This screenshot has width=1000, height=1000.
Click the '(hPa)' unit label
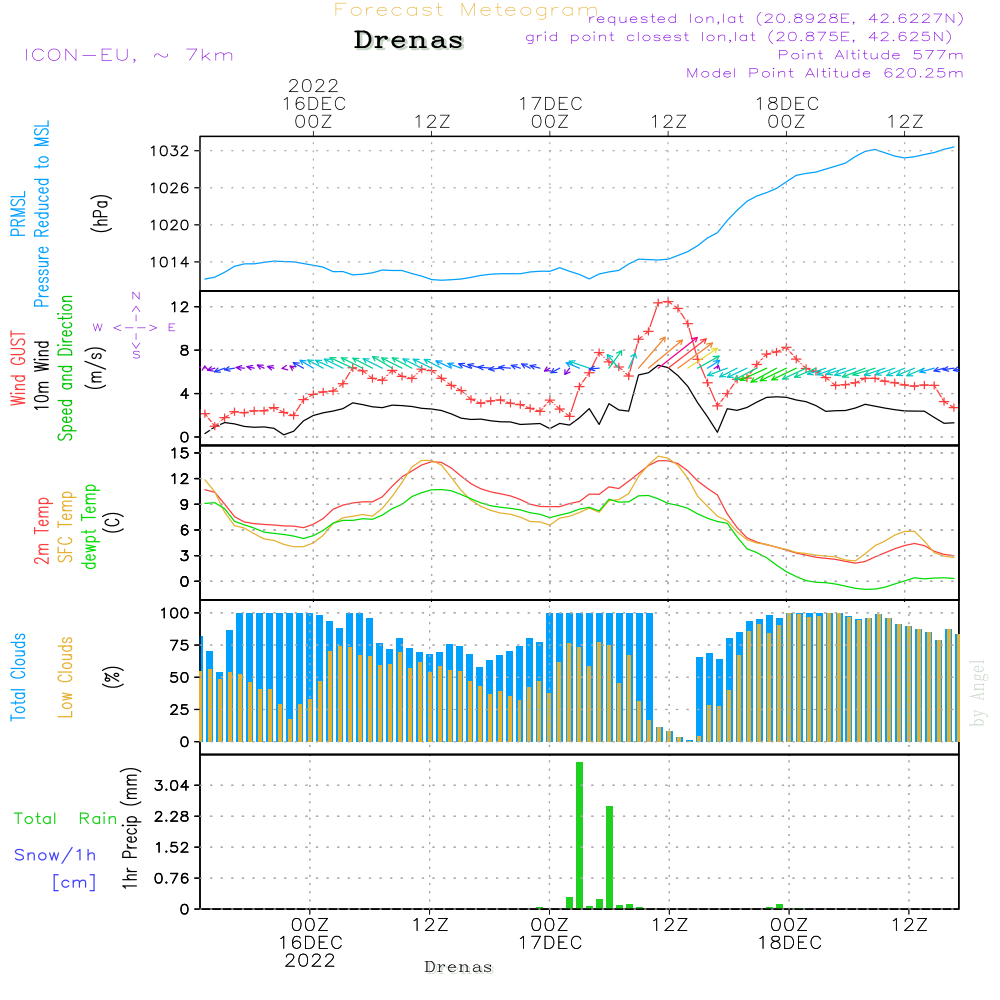tap(101, 214)
